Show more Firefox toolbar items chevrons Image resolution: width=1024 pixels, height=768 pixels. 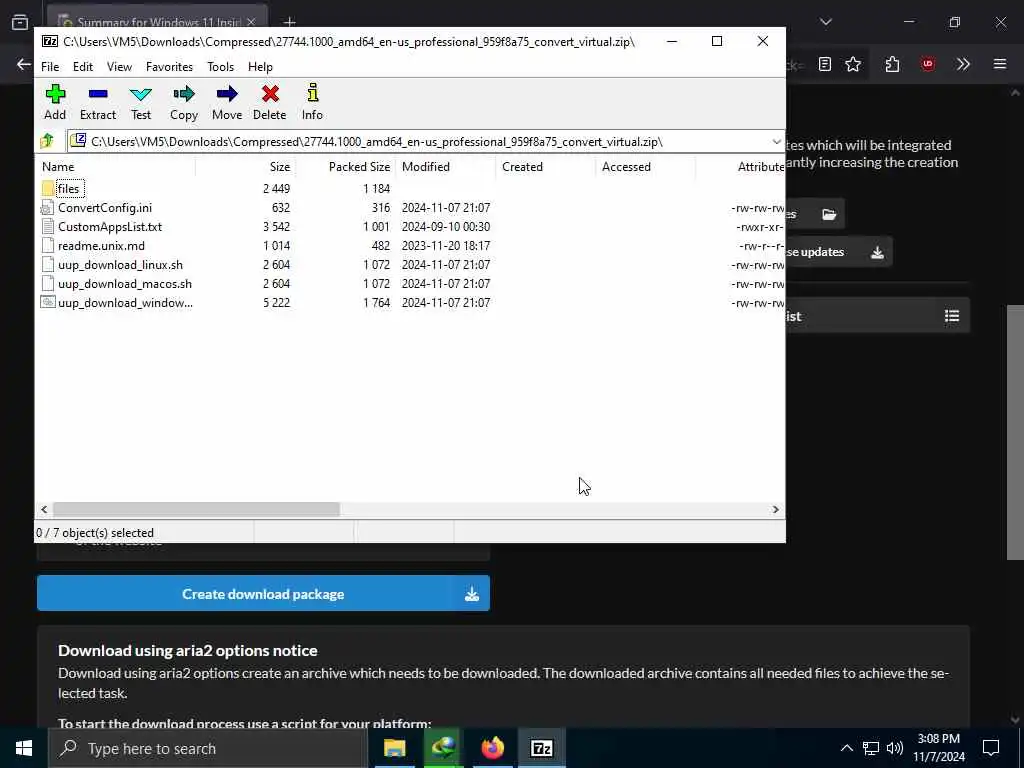[x=963, y=64]
